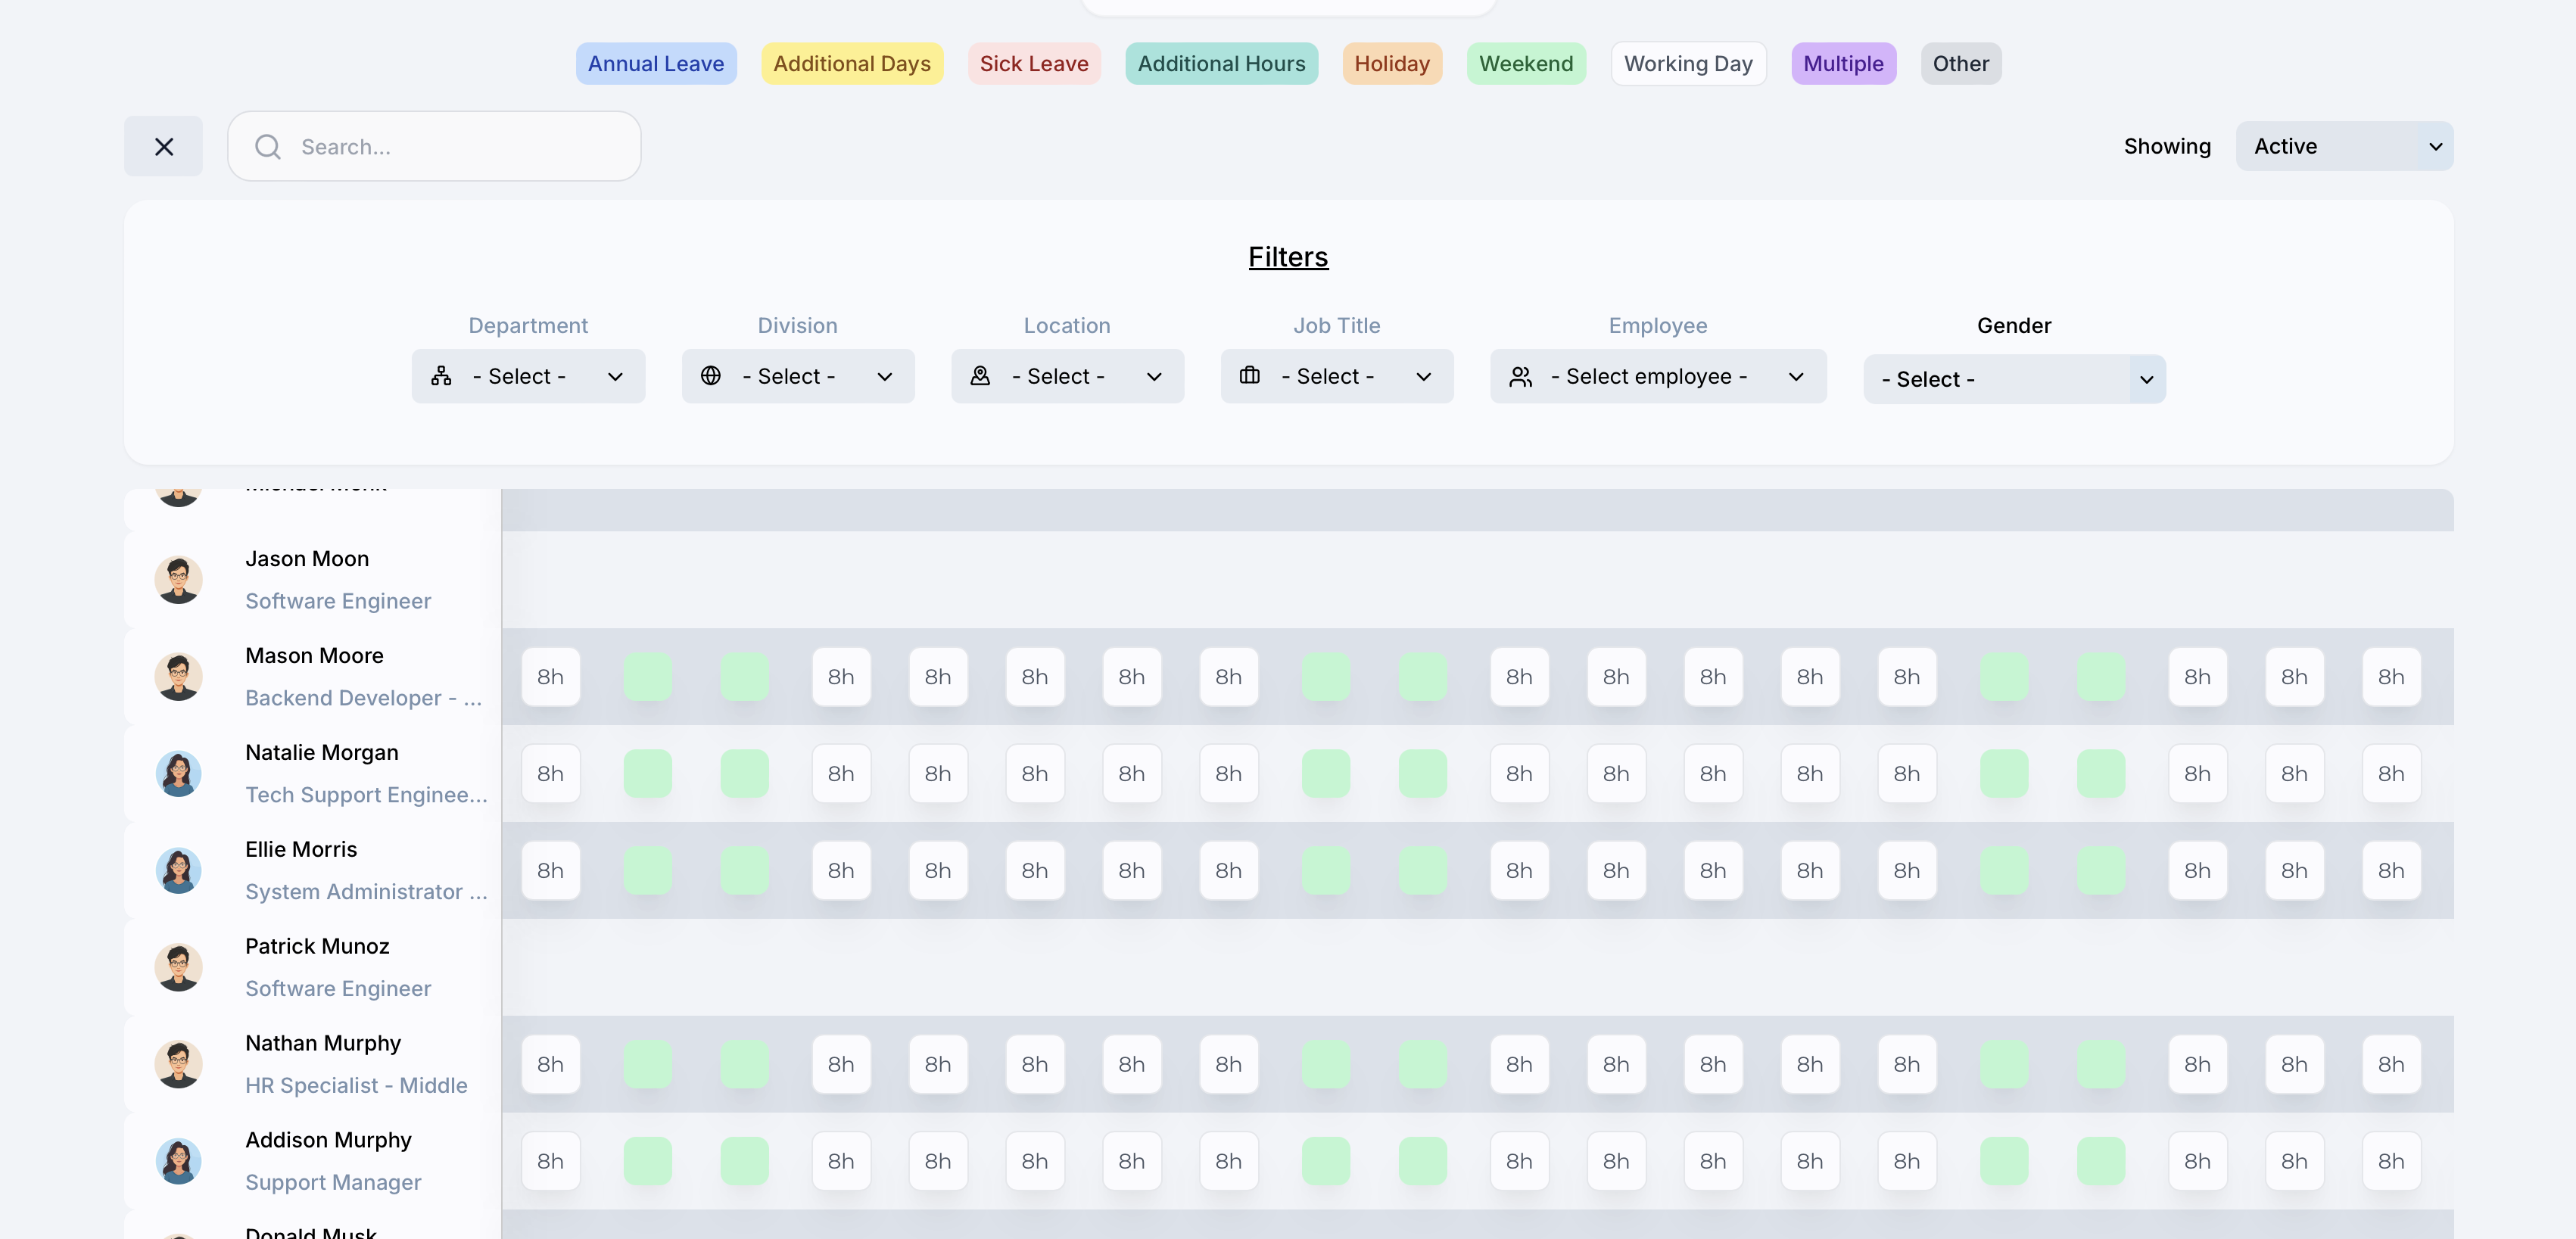The height and width of the screenshot is (1239, 2576).
Task: Click the Filters heading
Action: [1288, 257]
